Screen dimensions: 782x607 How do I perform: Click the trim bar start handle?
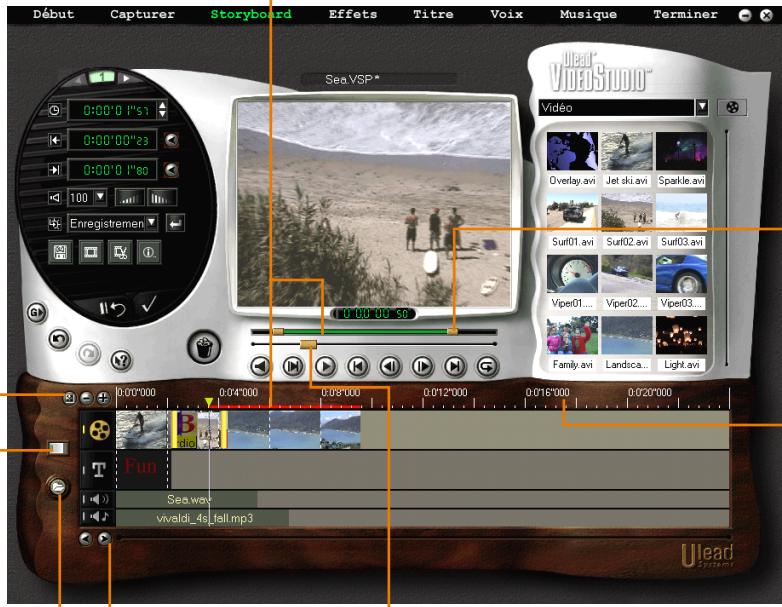tap(278, 331)
